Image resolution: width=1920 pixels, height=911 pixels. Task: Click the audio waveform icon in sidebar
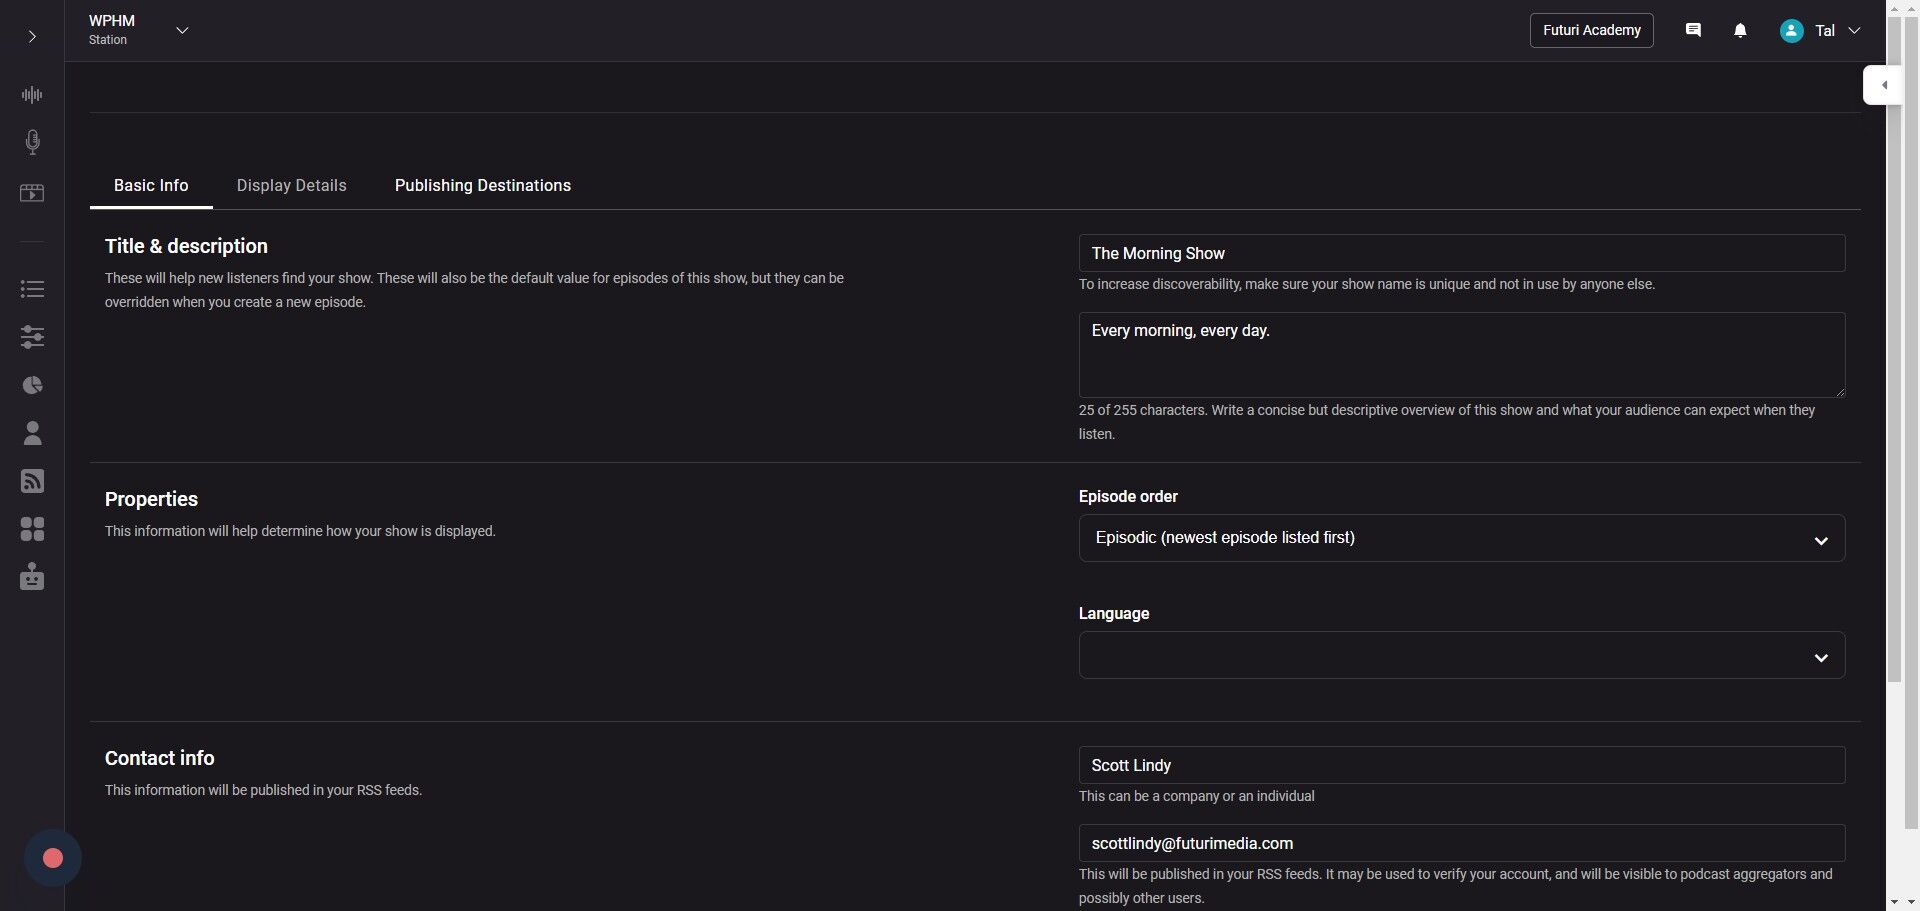[32, 95]
